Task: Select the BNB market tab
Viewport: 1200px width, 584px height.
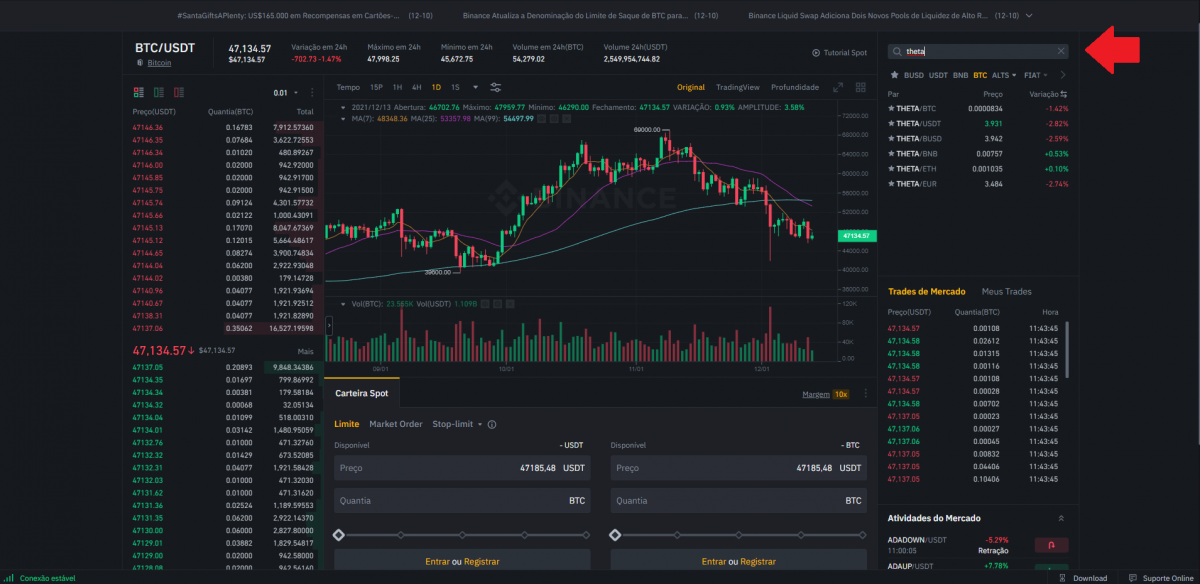Action: click(960, 75)
